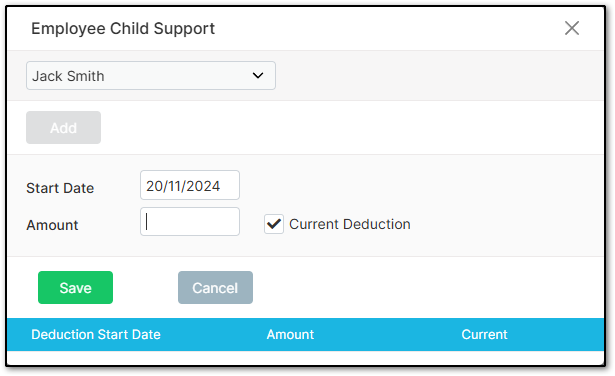The width and height of the screenshot is (615, 376).
Task: Cancel the deduction entry
Action: [215, 287]
